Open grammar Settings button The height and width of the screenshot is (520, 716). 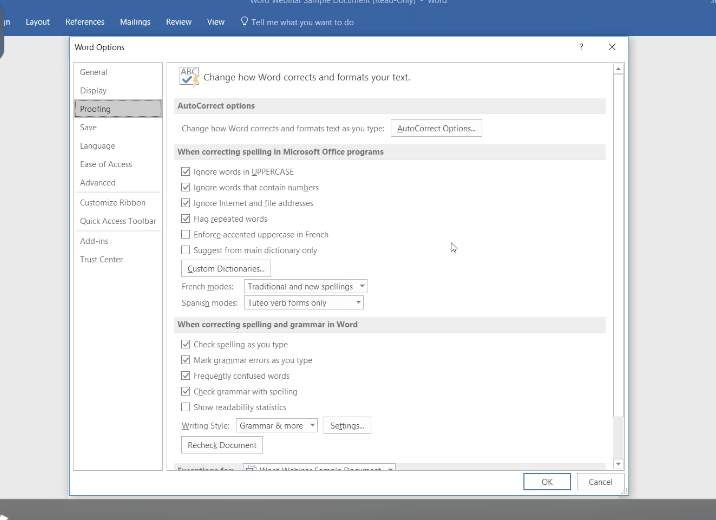point(347,425)
